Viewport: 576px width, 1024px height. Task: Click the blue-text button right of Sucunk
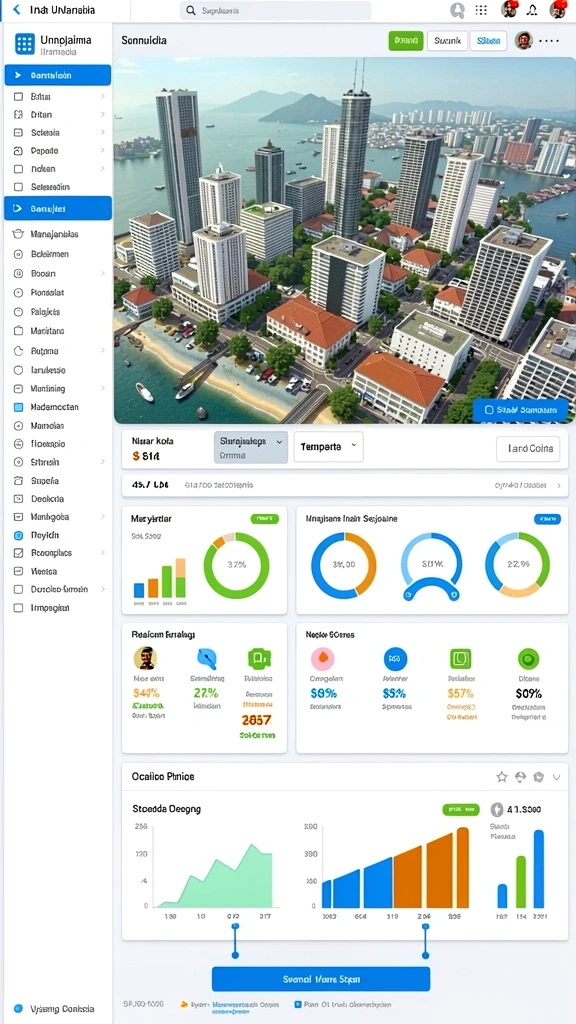point(488,40)
